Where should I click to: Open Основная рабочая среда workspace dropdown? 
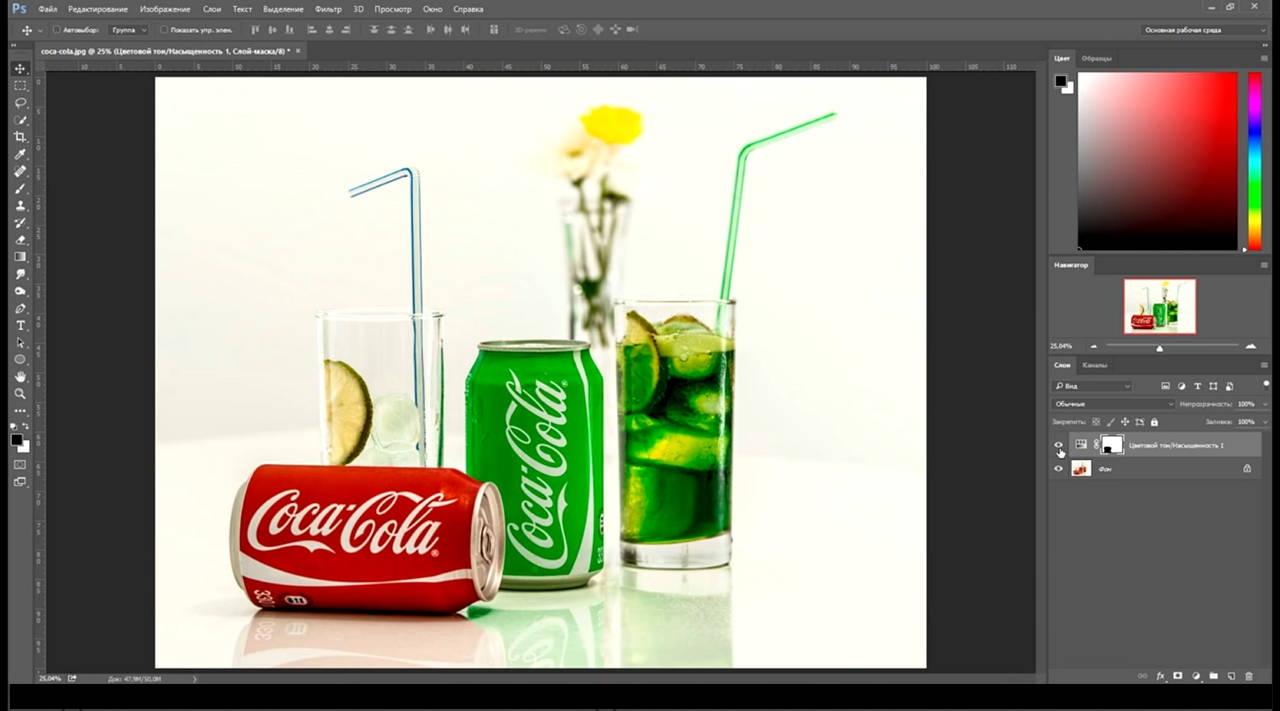[1204, 30]
